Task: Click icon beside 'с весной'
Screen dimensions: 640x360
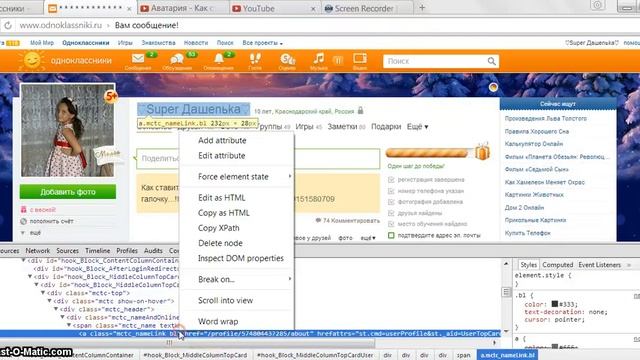Action: click(x=24, y=210)
